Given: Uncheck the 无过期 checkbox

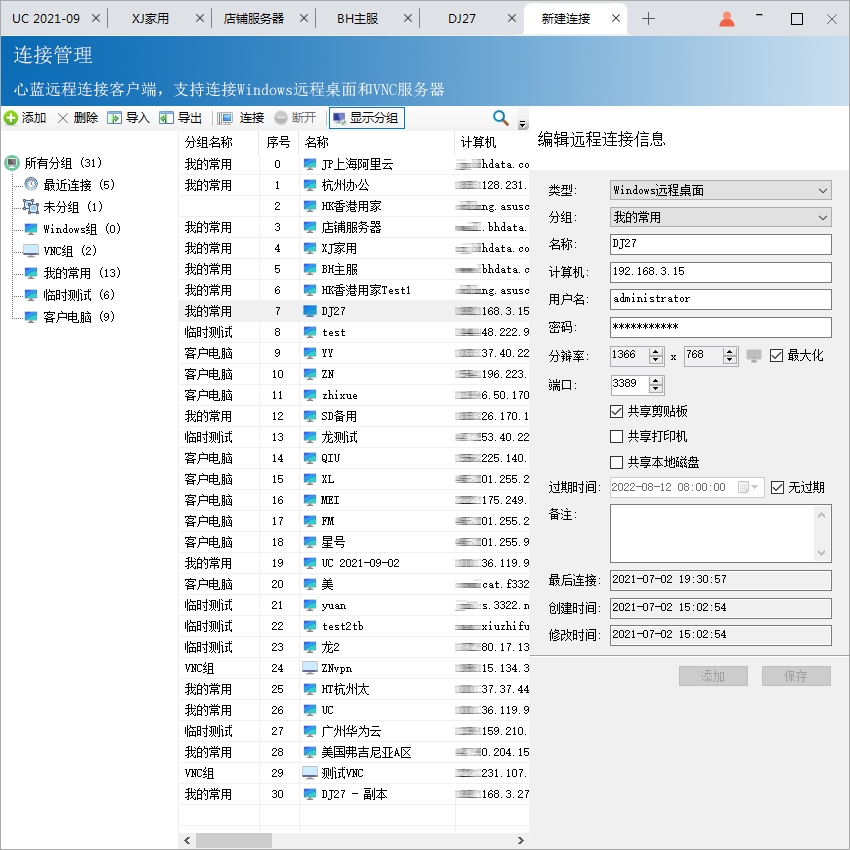Looking at the screenshot, I should 777,487.
